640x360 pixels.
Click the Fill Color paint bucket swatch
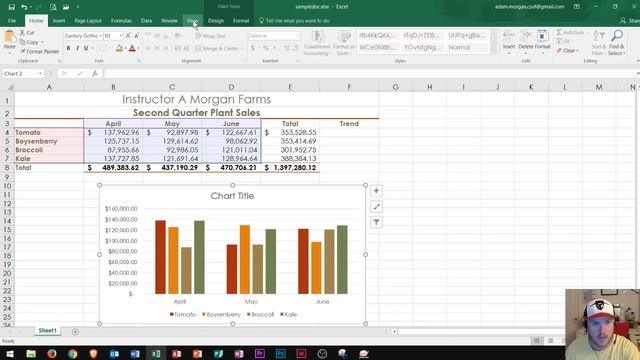click(119, 49)
